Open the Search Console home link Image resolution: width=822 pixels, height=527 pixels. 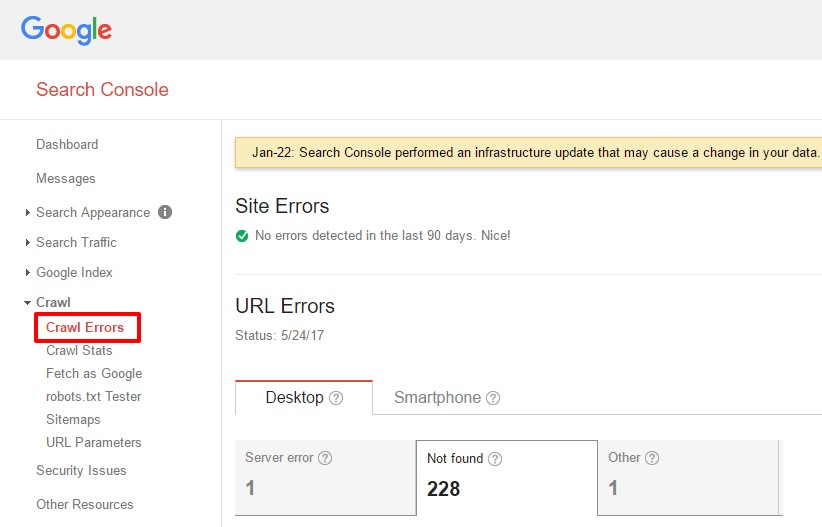(102, 90)
